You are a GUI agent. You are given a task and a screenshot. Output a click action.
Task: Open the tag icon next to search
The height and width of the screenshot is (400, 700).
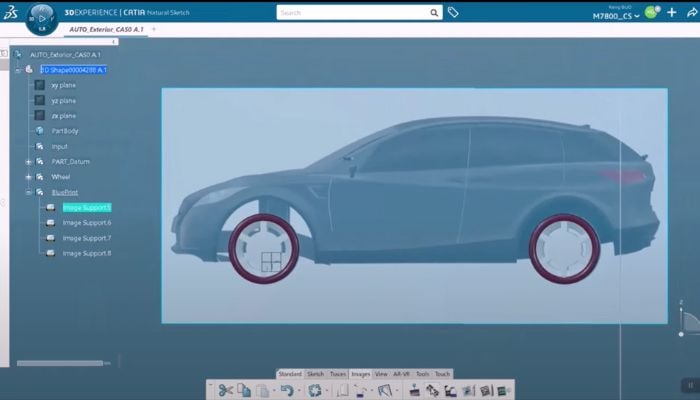[453, 13]
